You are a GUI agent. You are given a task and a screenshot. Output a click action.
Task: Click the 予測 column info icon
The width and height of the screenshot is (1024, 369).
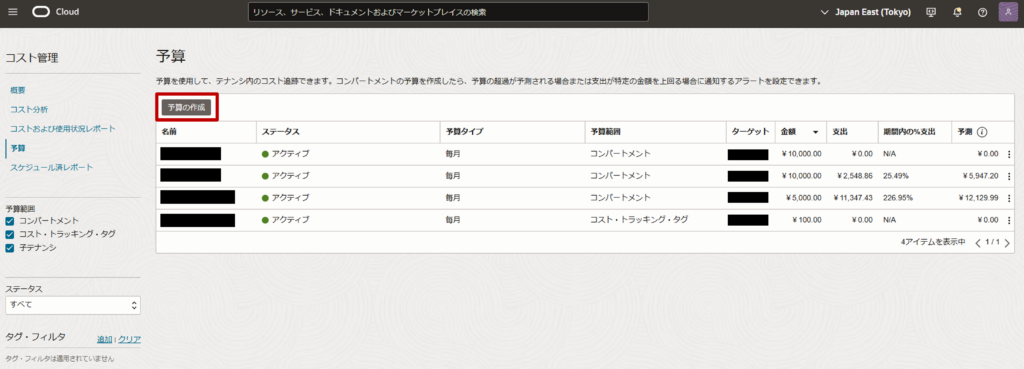[982, 132]
